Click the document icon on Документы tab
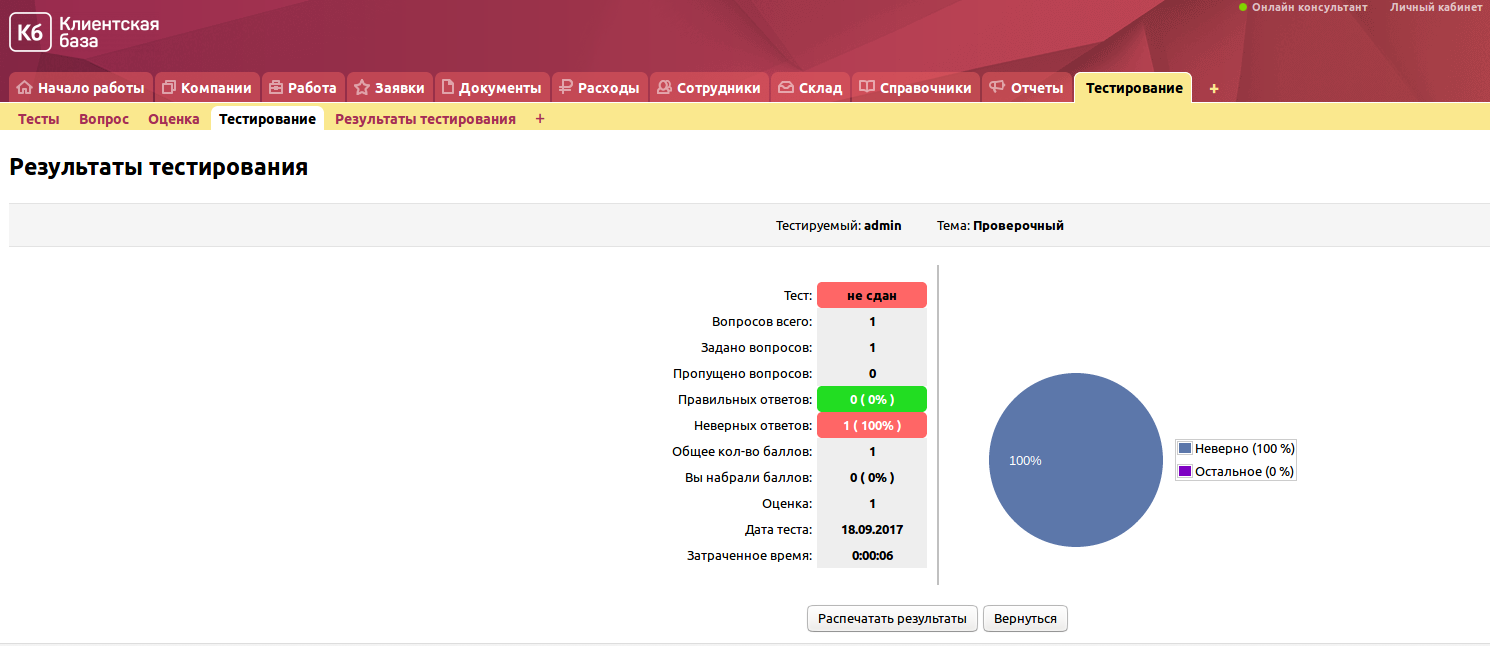Image resolution: width=1490 pixels, height=646 pixels. pos(448,88)
